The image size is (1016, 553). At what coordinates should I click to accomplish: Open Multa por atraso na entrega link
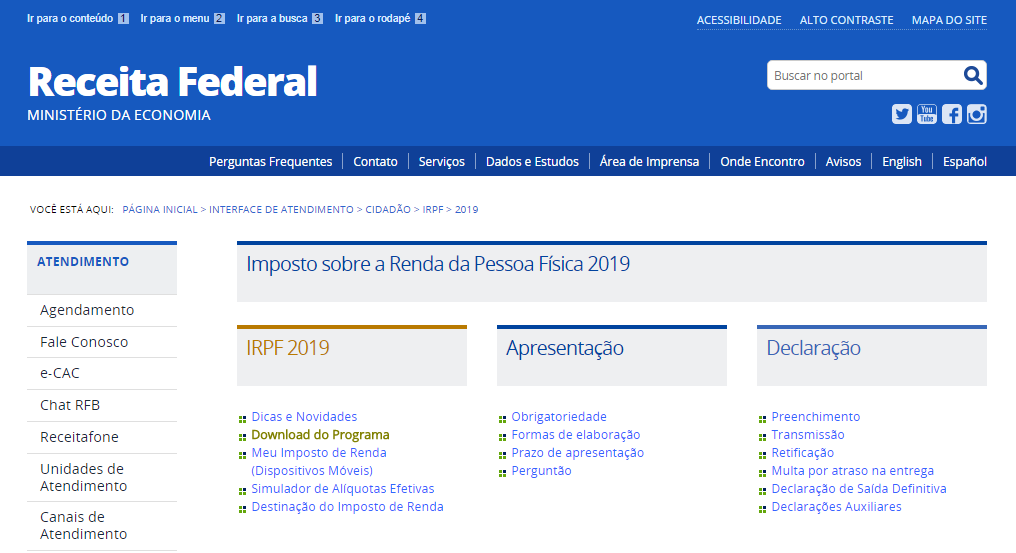pos(852,471)
